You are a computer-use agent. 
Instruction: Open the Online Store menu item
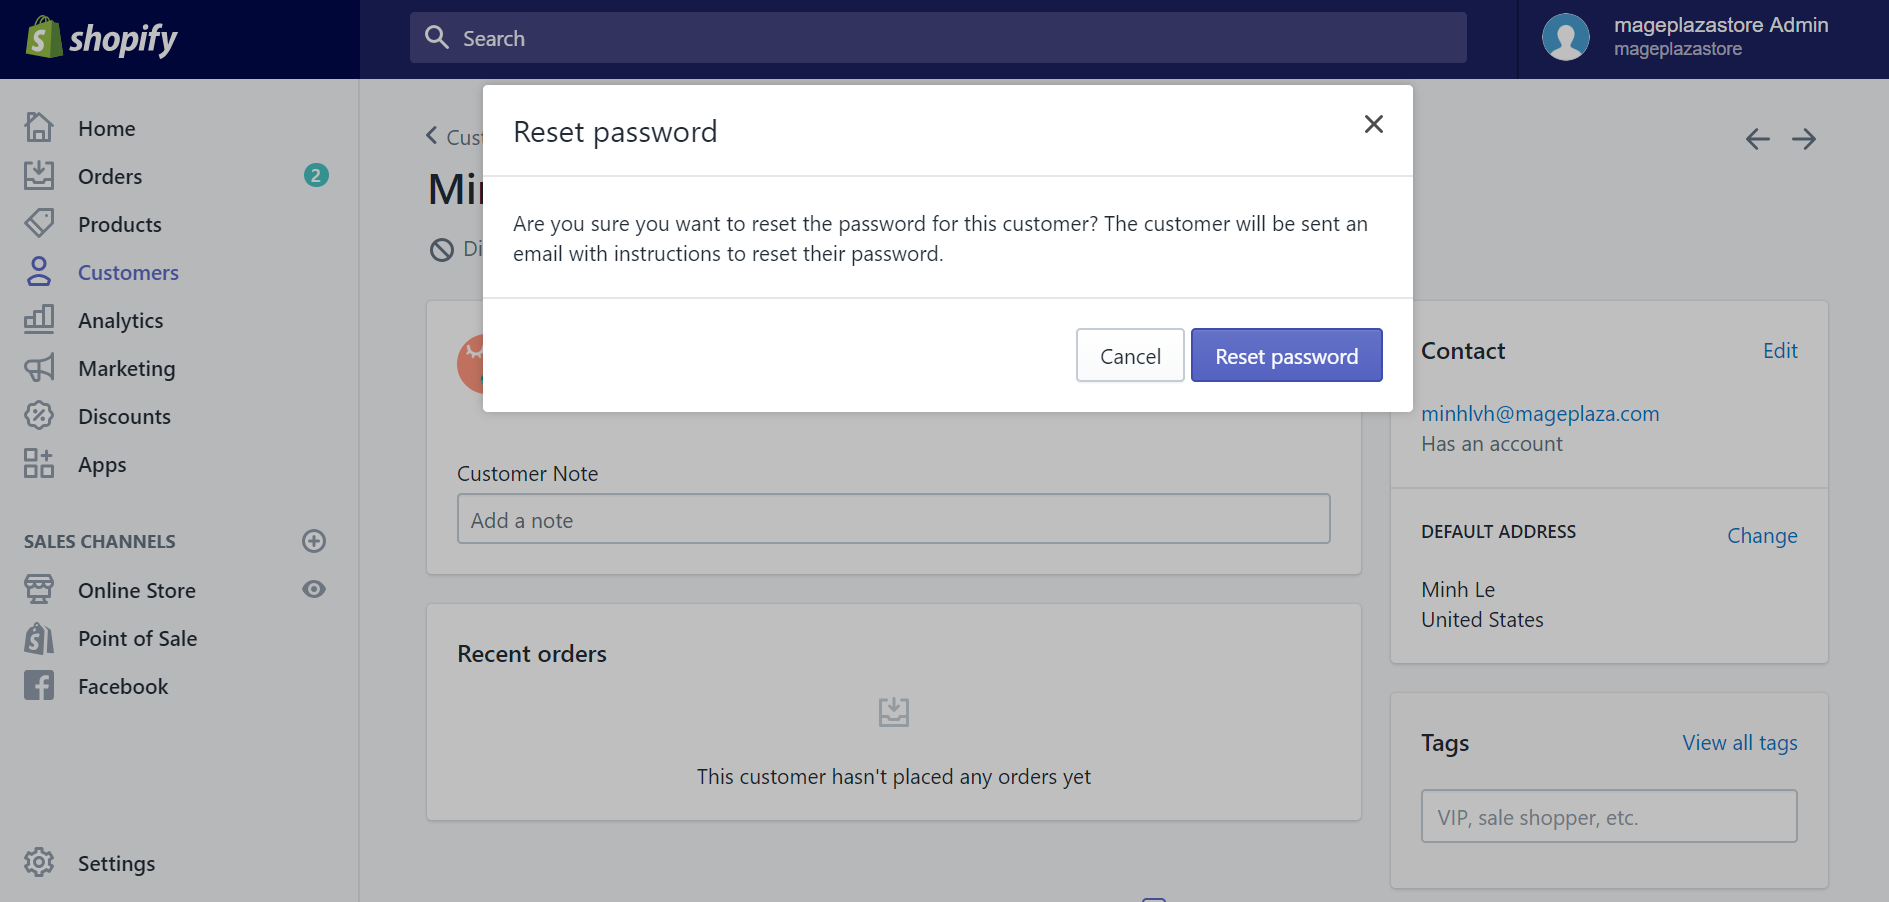(136, 589)
